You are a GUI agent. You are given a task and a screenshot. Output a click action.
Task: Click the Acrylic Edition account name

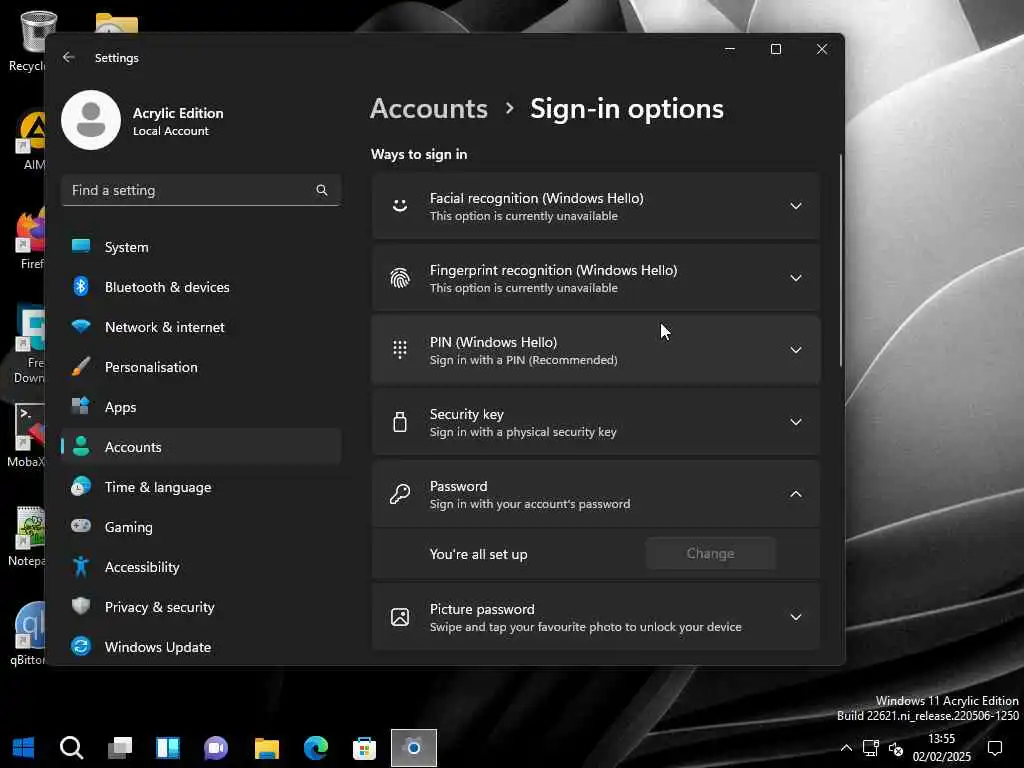point(178,113)
